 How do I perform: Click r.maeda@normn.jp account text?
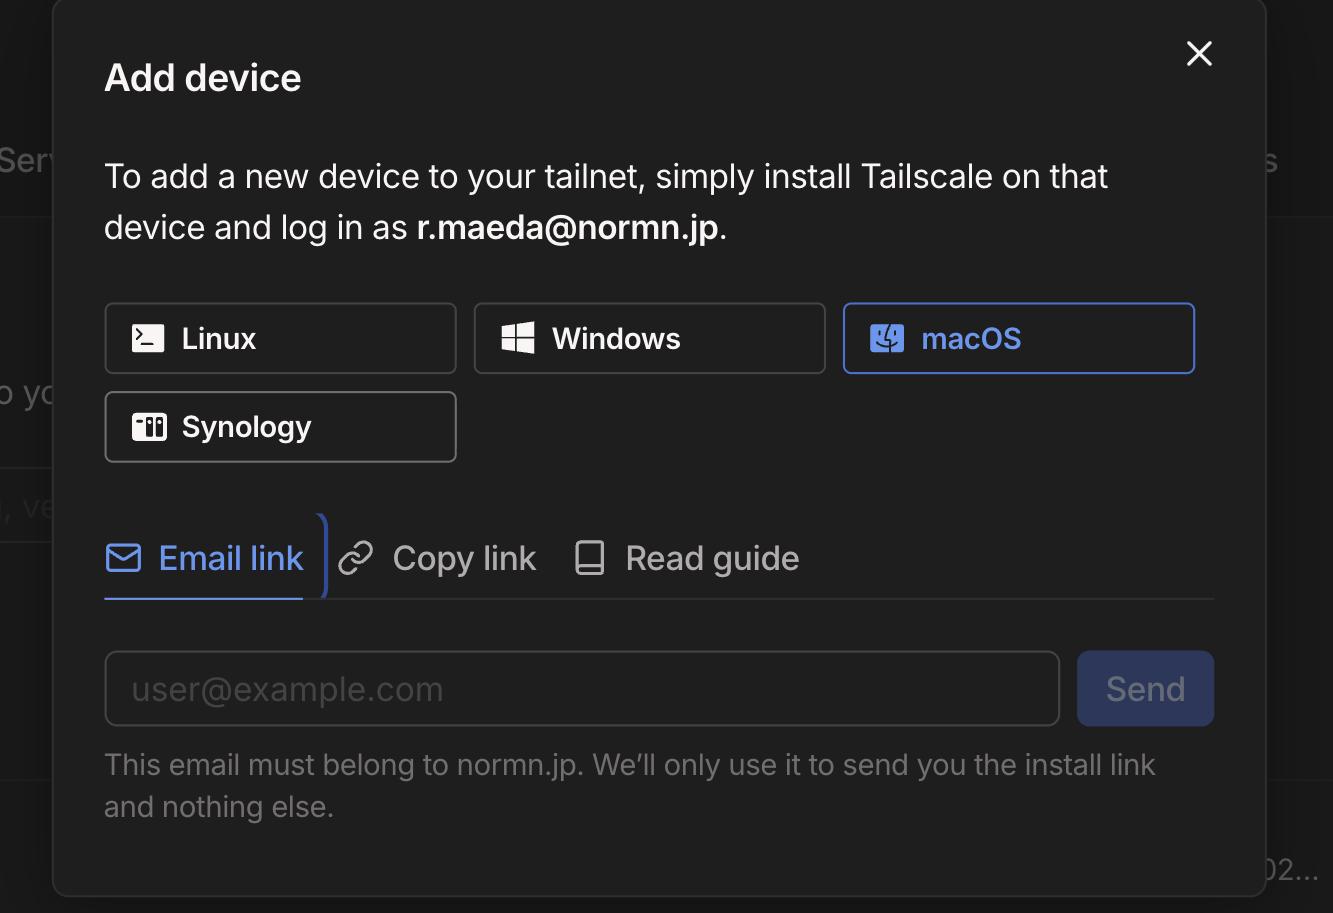click(568, 228)
